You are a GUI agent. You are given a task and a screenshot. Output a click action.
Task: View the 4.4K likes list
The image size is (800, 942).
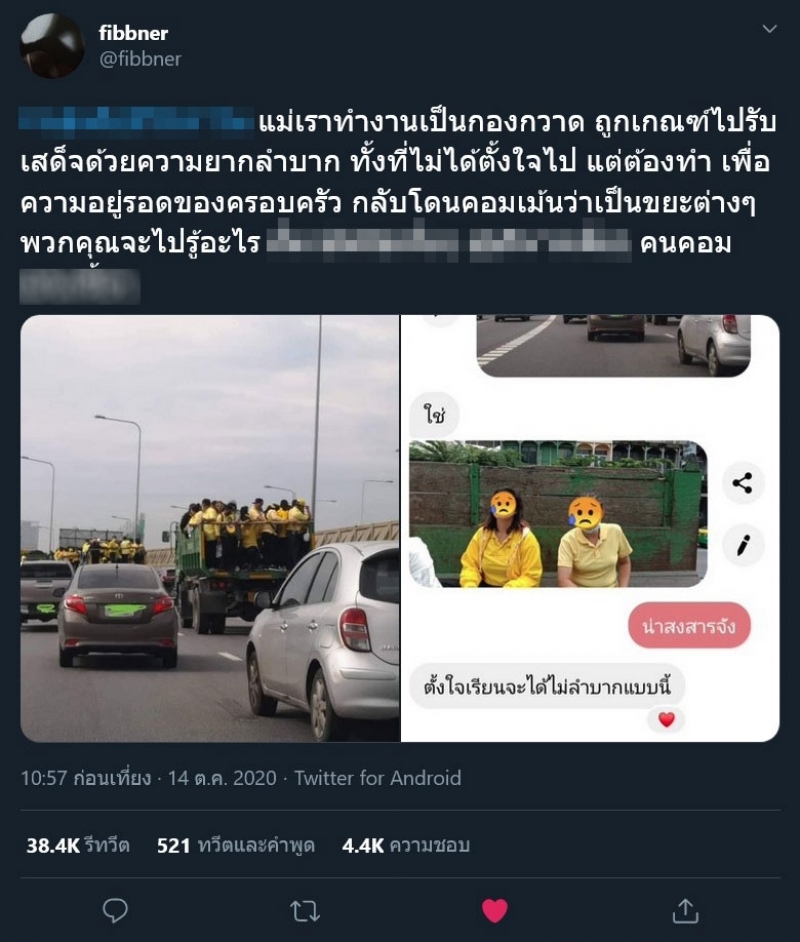coord(405,846)
